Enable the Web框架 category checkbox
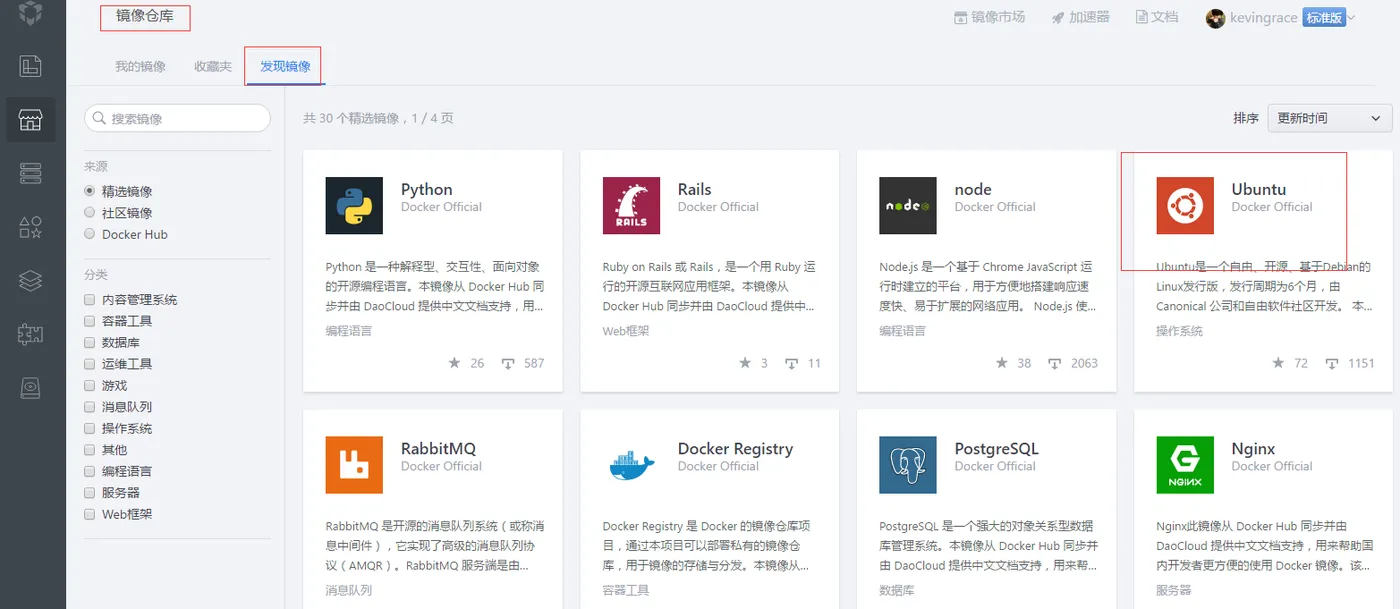Image resolution: width=1400 pixels, height=609 pixels. [x=90, y=515]
